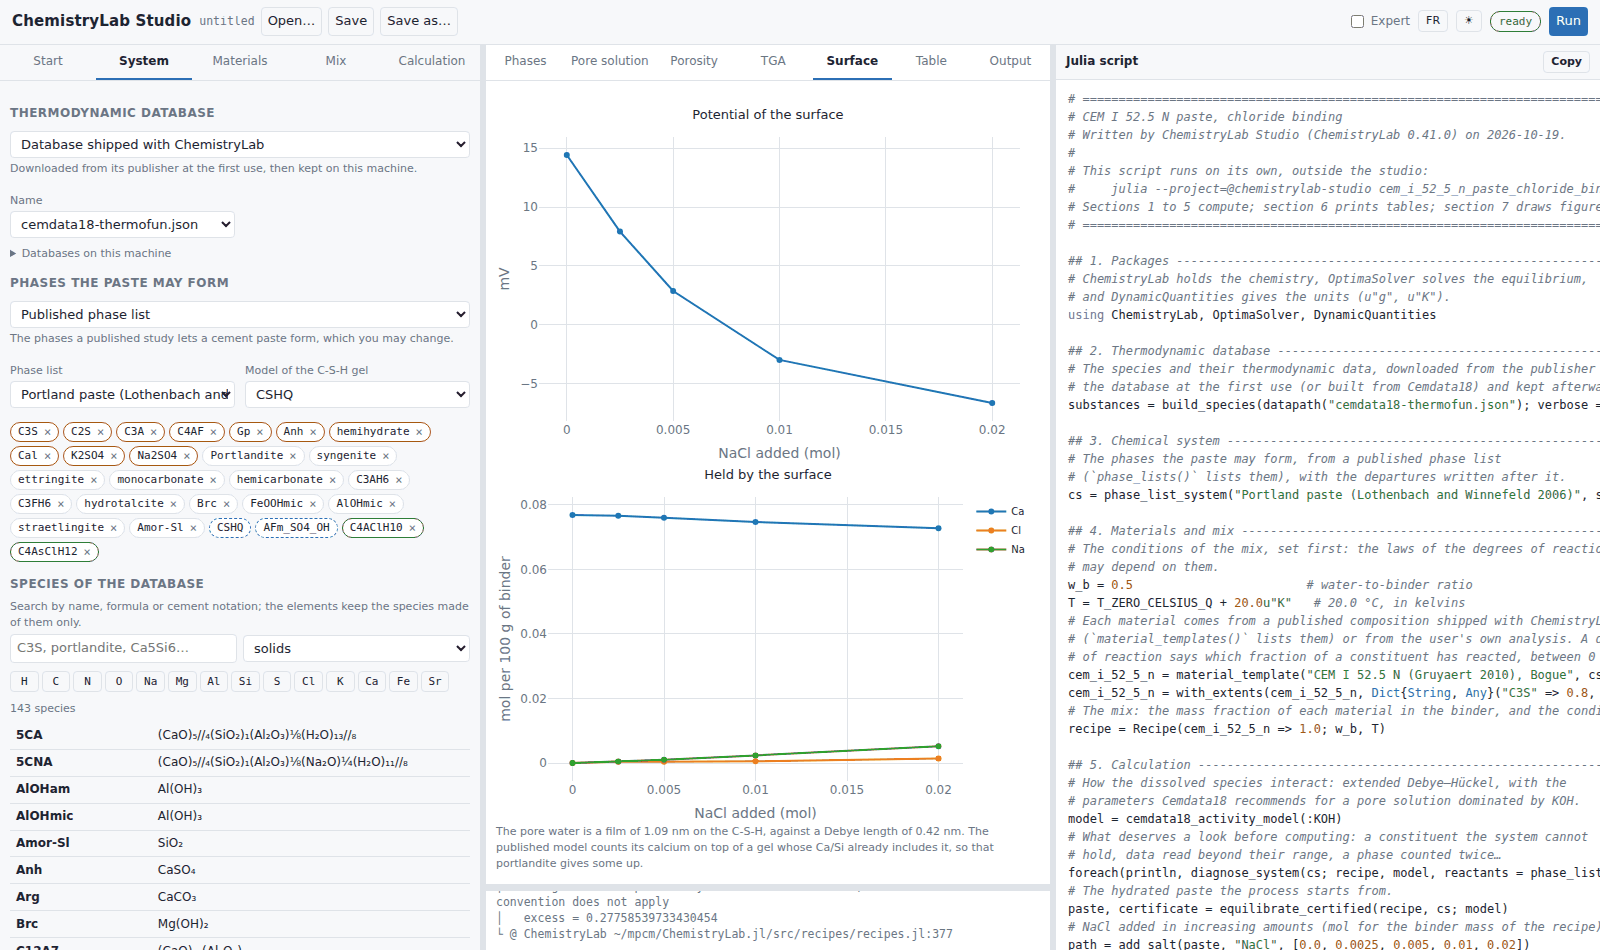1600x950 pixels.
Task: Enable the Expert mode checkbox
Action: point(1357,21)
